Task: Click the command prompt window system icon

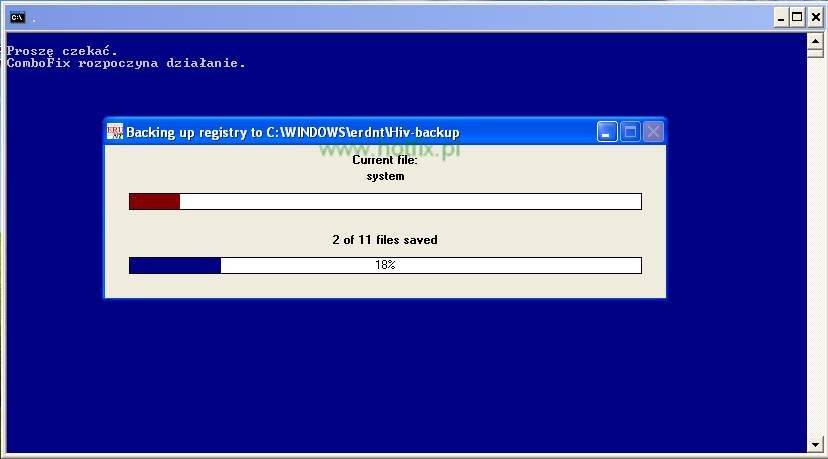Action: 17,17
